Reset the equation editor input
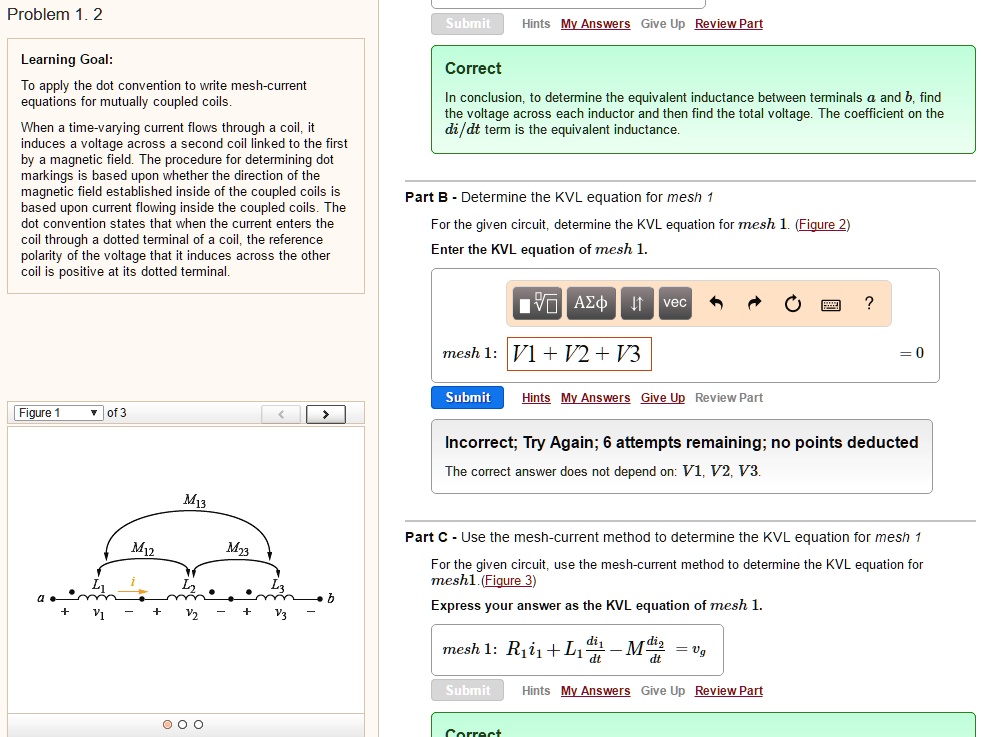981x737 pixels. (793, 303)
